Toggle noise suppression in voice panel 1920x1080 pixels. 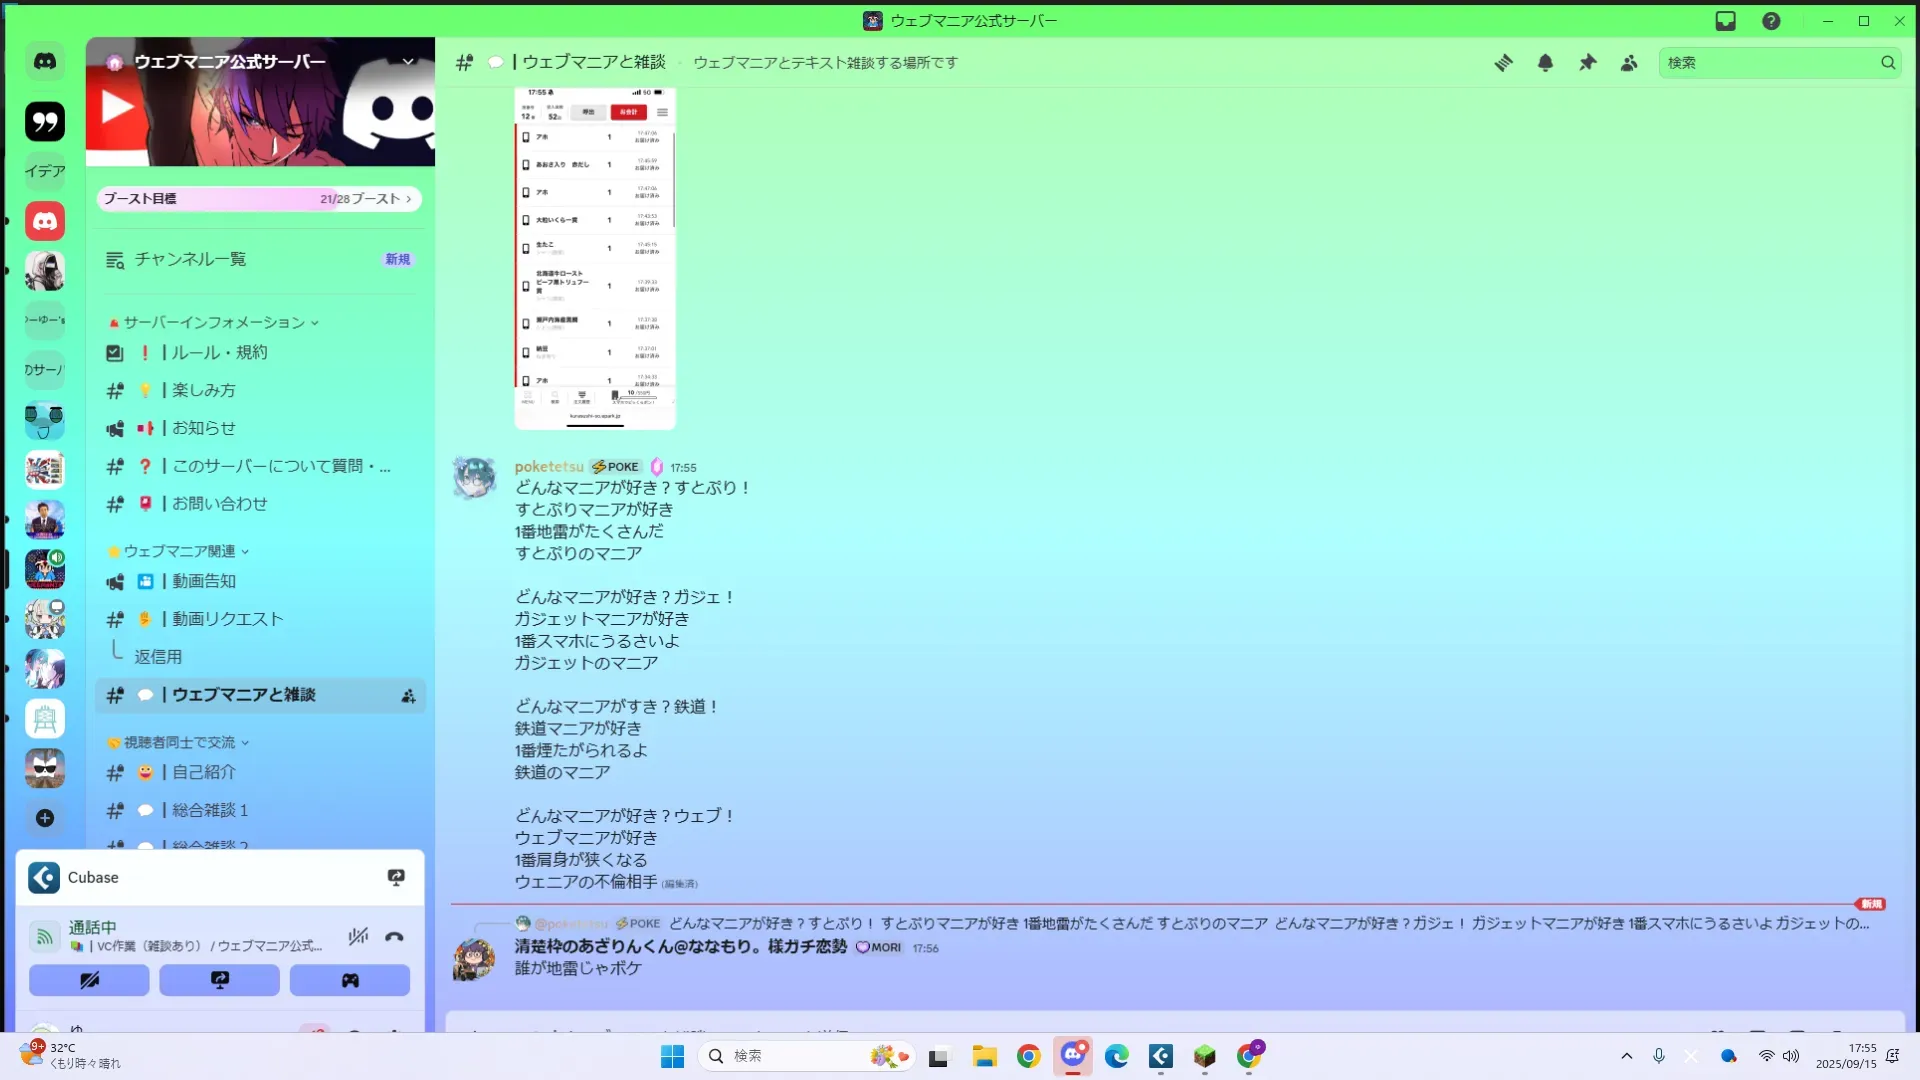click(357, 937)
